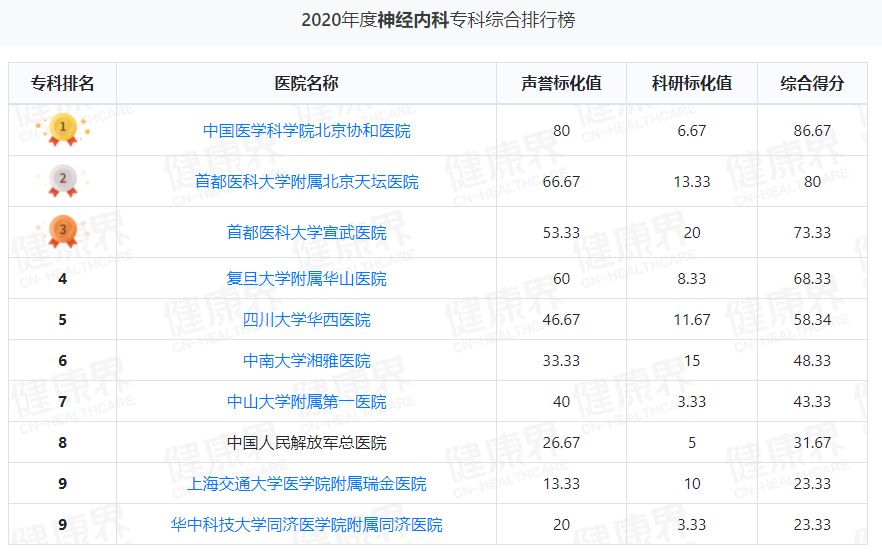This screenshot has width=882, height=560.
Task: Click rank number 7
Action: (x=62, y=401)
